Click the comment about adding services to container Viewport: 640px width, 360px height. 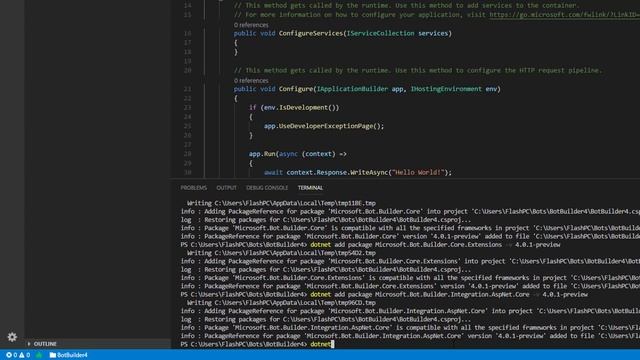click(x=407, y=6)
